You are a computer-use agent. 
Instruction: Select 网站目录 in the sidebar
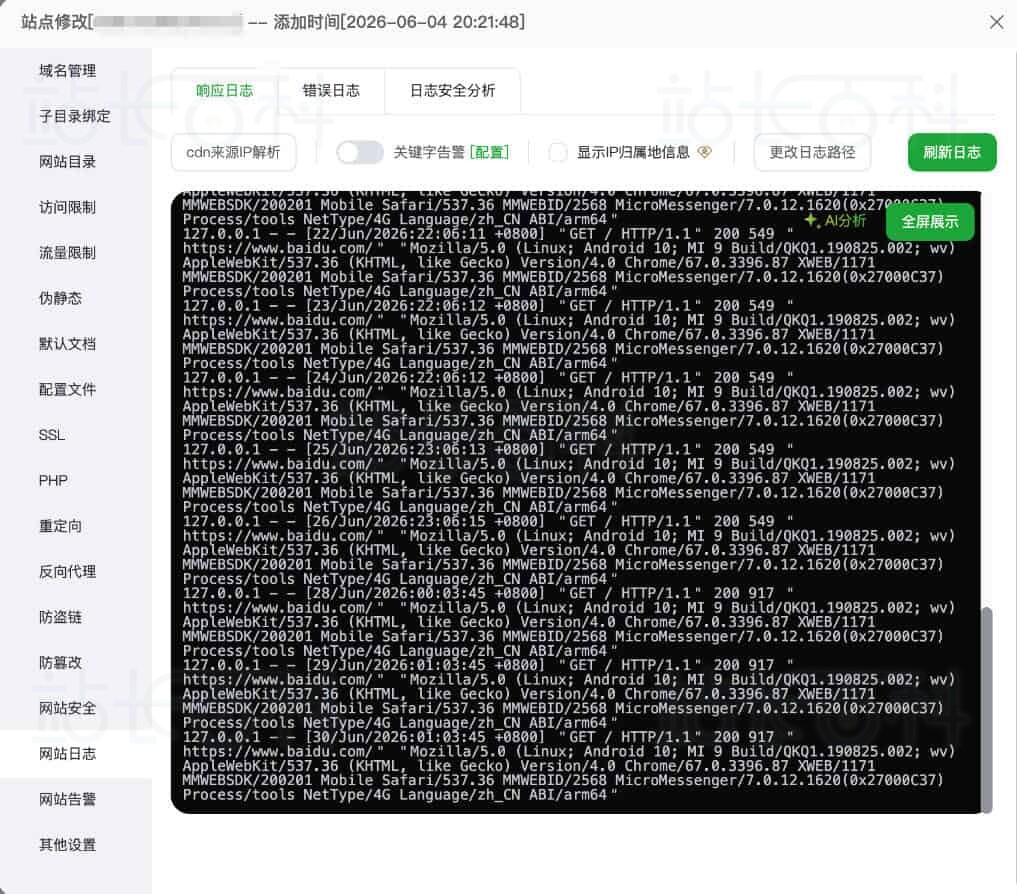pyautogui.click(x=67, y=162)
